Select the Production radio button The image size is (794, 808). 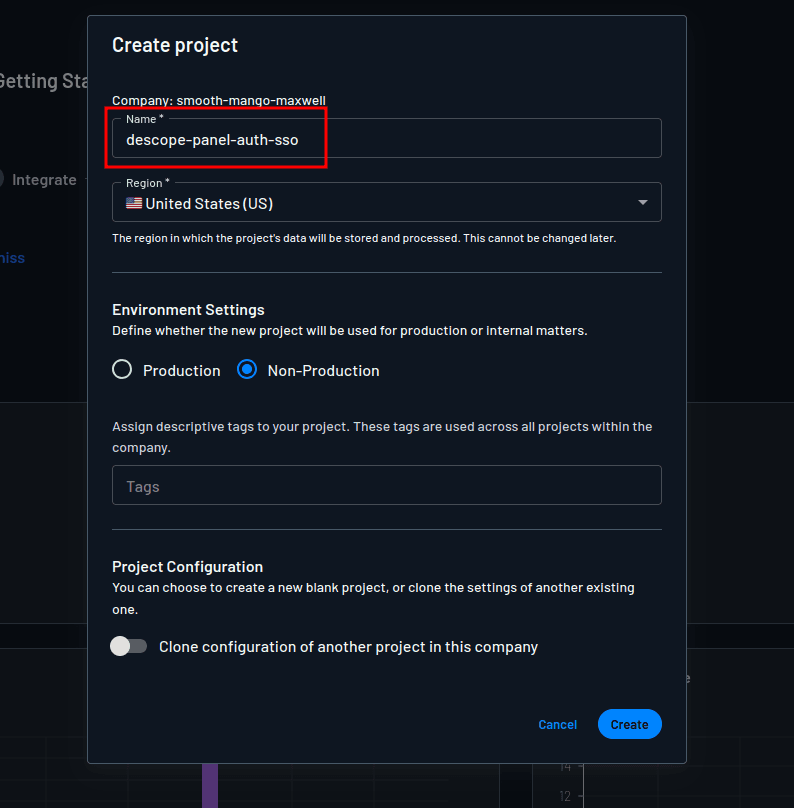tap(121, 369)
